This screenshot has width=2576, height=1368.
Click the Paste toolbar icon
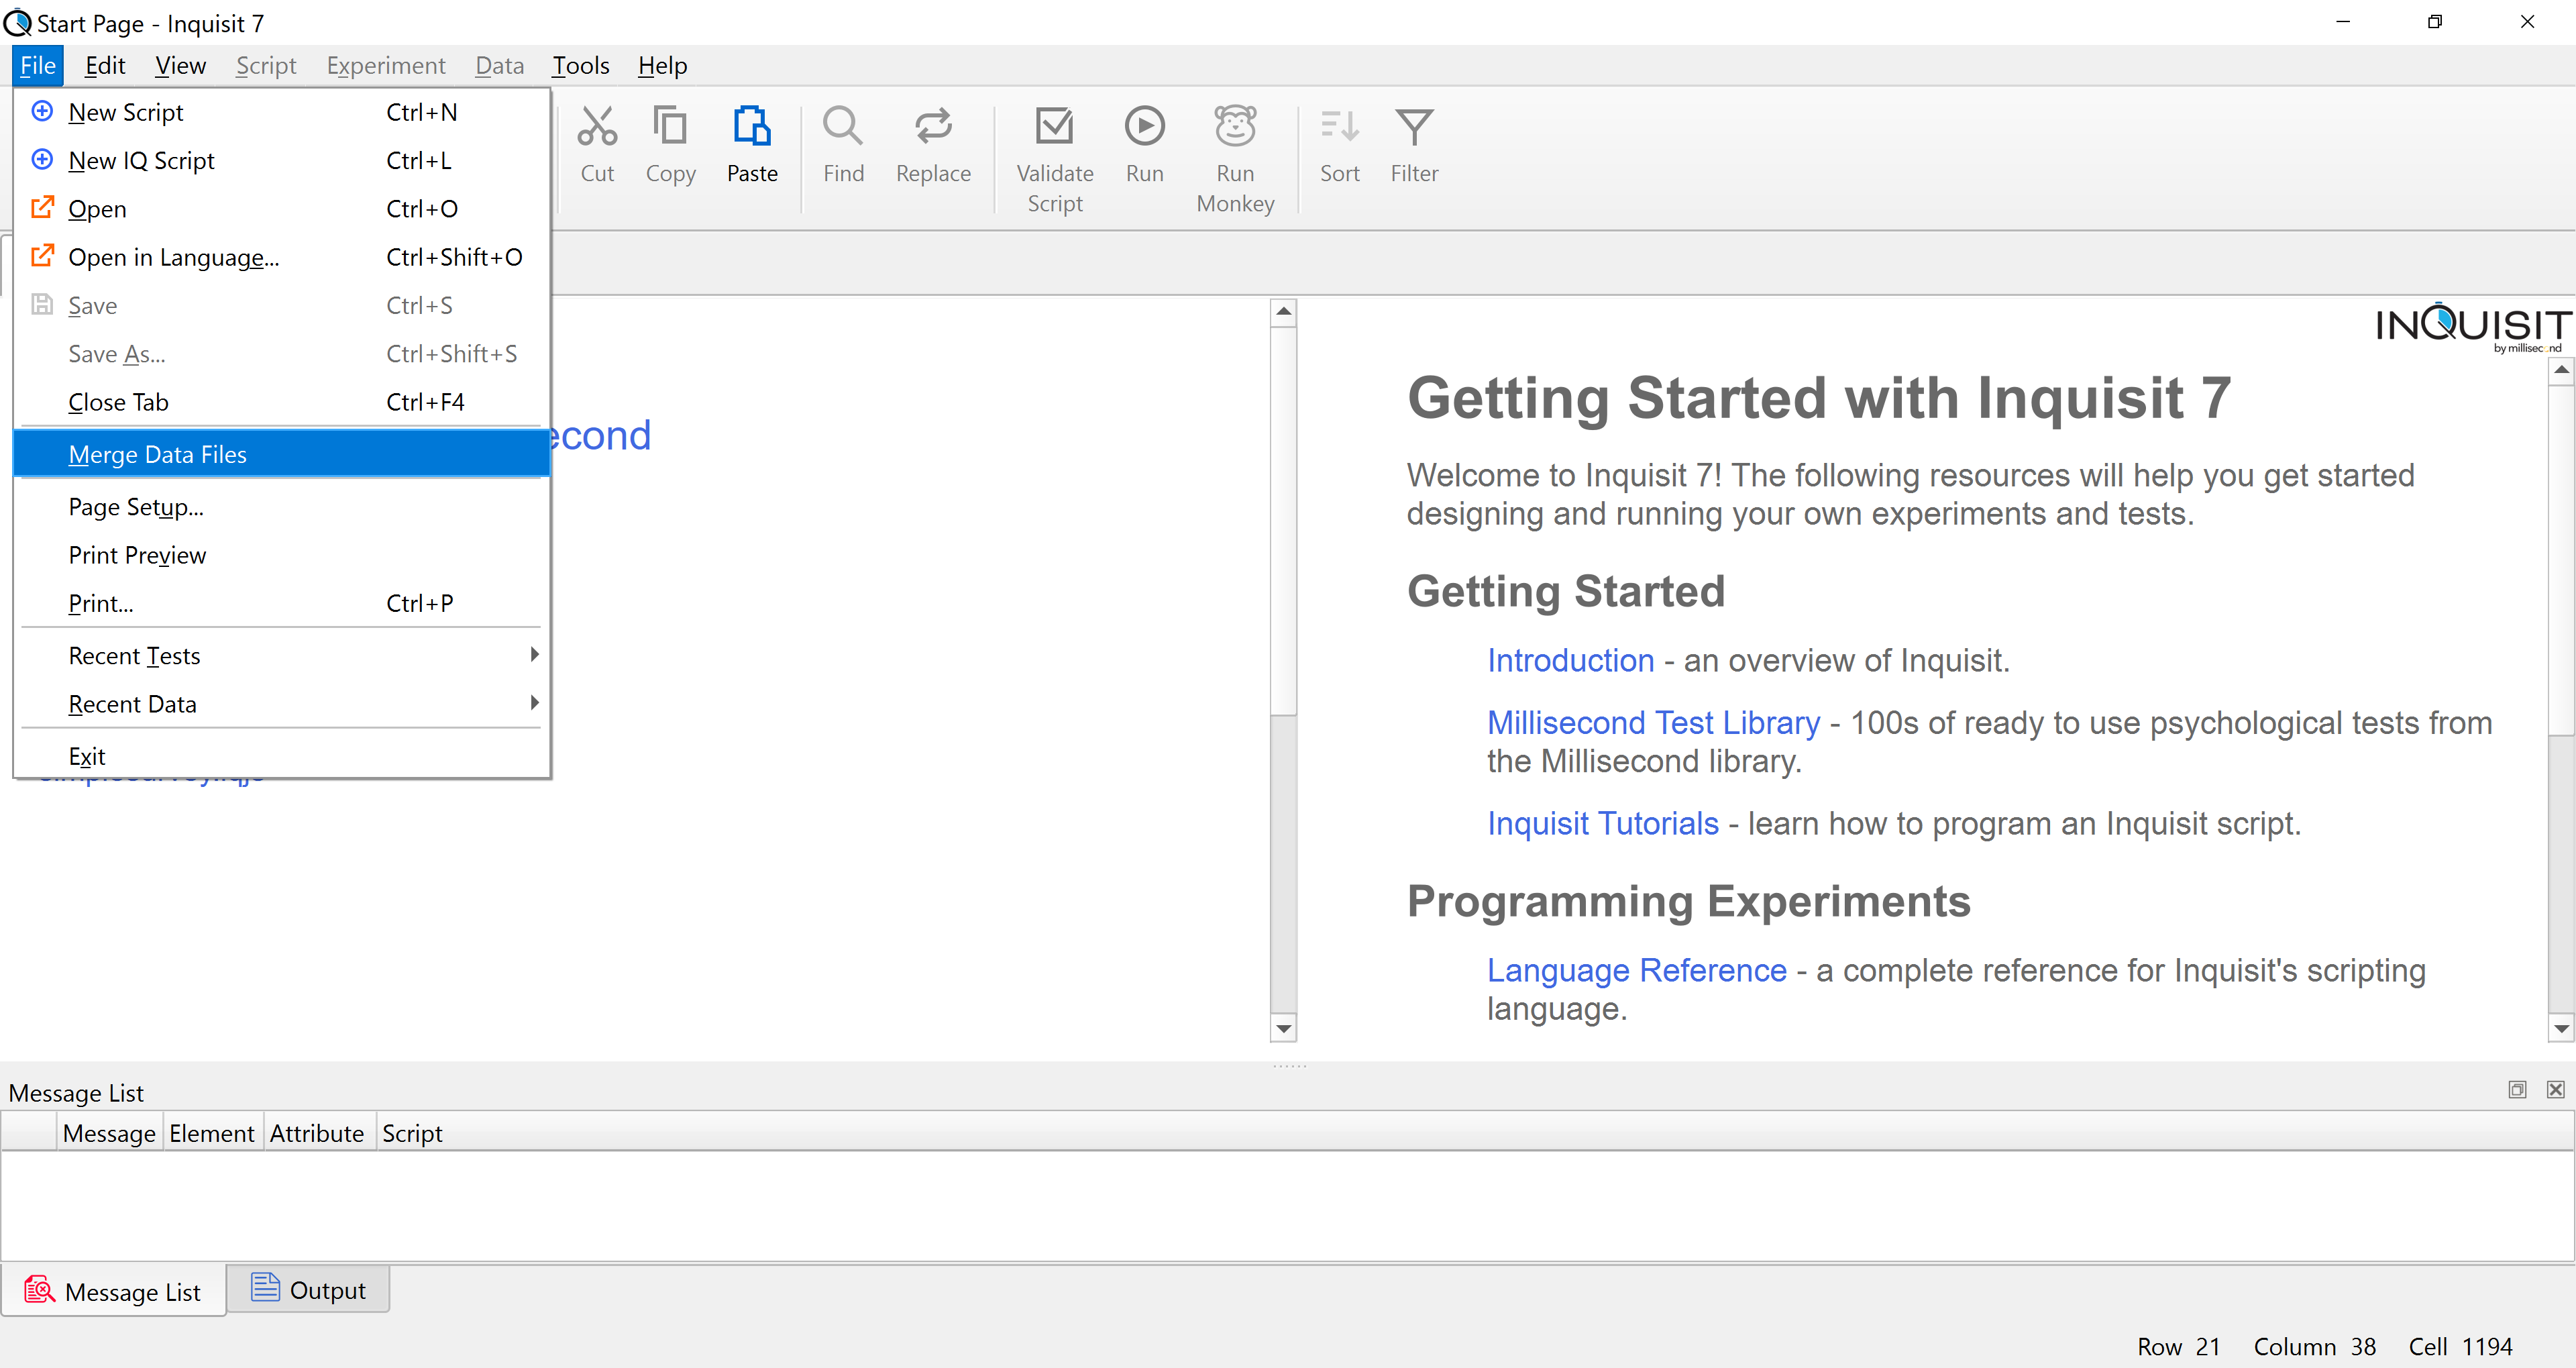[x=752, y=146]
